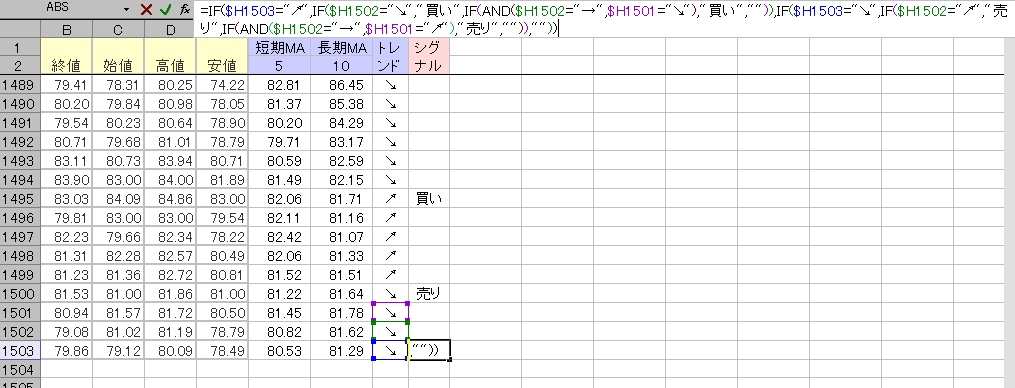Confirm formula entry with green check
The height and width of the screenshot is (388, 1015).
click(166, 10)
